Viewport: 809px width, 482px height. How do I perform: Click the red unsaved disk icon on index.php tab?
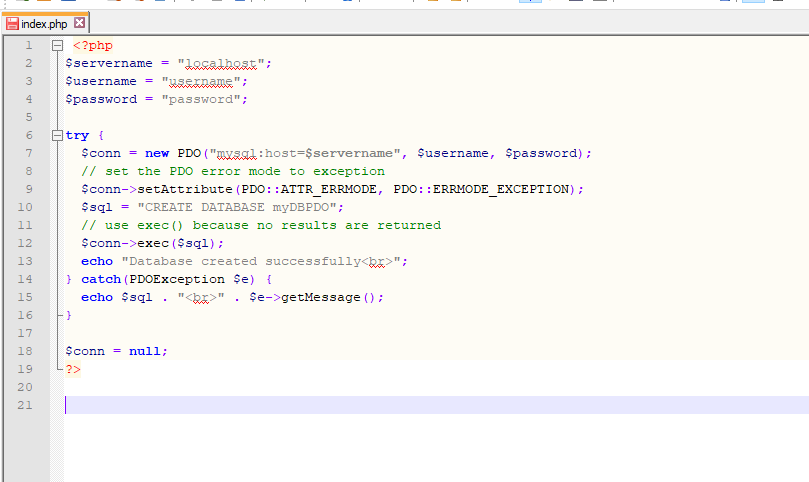coord(13,23)
